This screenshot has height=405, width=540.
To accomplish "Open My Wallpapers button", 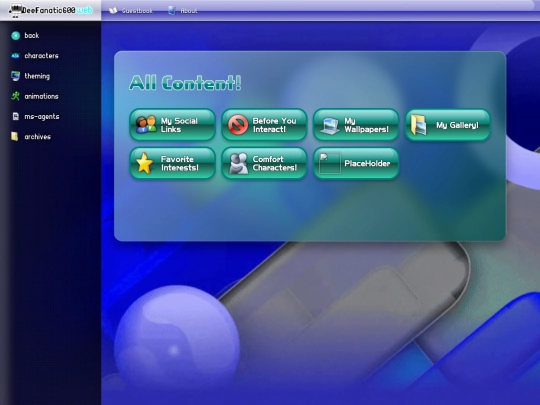I will tap(356, 125).
